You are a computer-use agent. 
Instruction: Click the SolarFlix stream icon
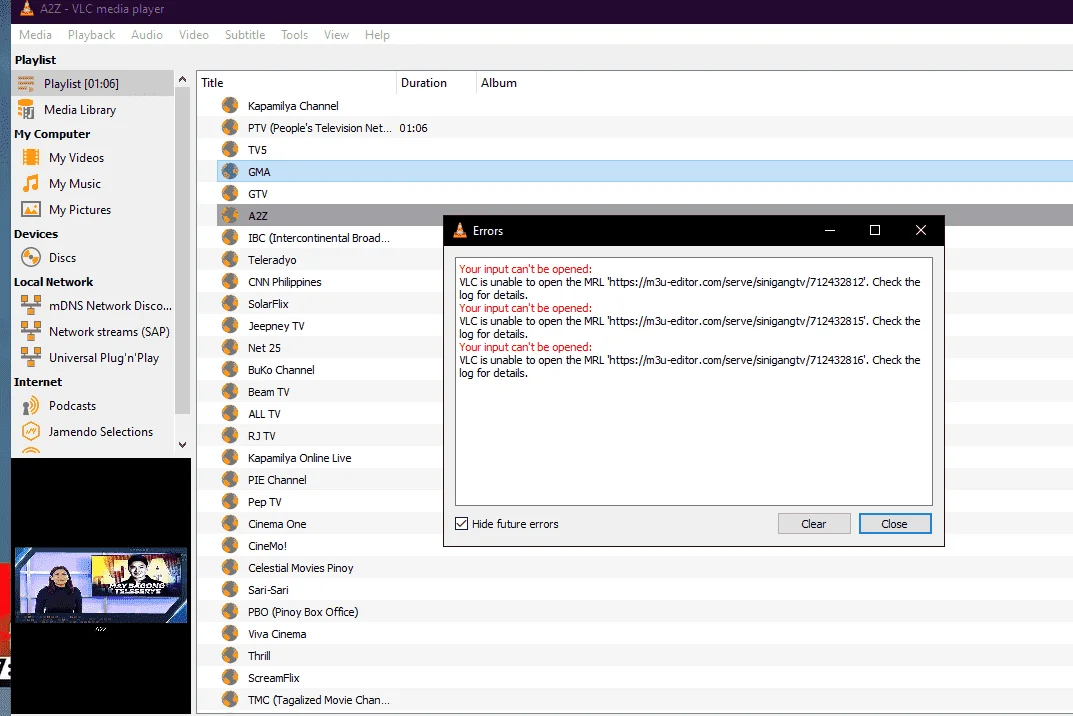click(x=230, y=303)
